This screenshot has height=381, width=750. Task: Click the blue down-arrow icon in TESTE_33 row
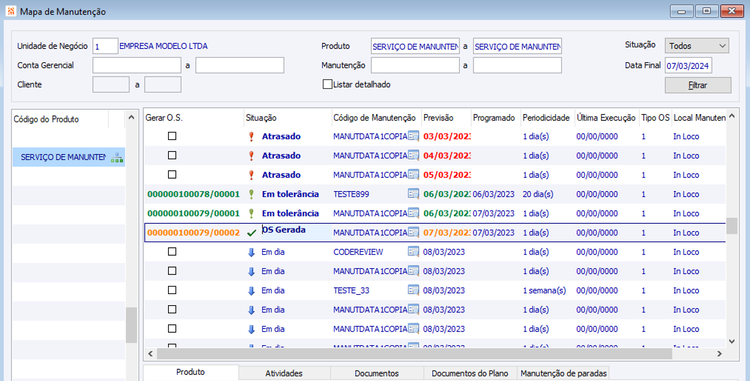(x=251, y=291)
